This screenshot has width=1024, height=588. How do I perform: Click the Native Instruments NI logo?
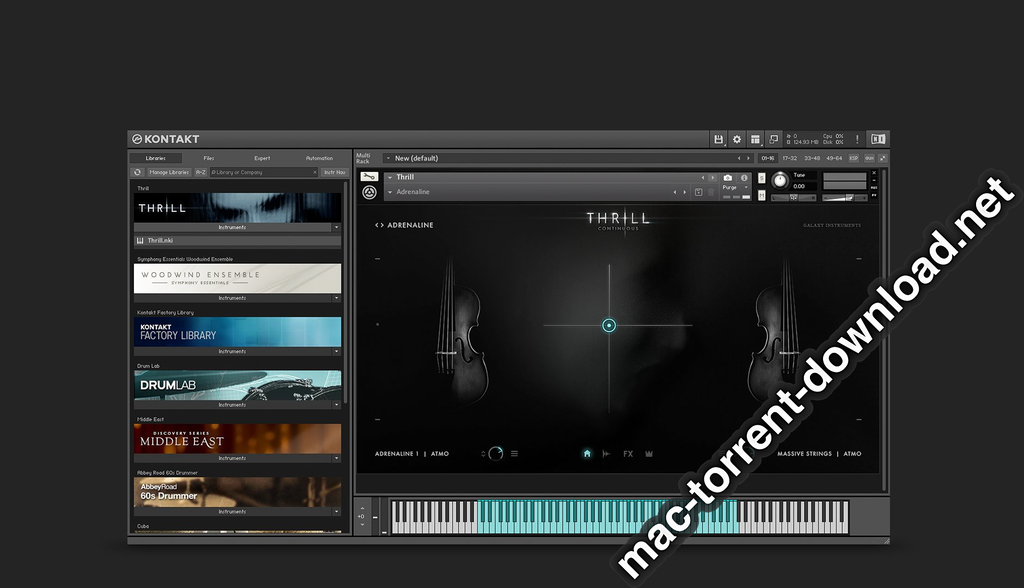[878, 139]
